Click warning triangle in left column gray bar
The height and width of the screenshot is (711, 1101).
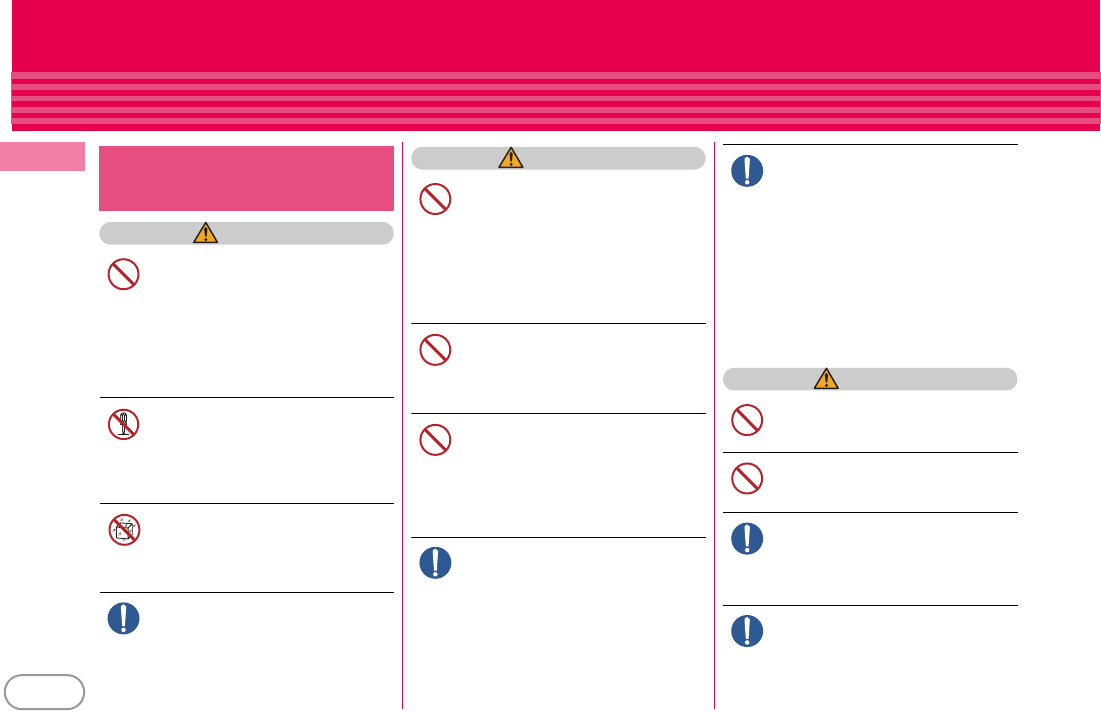coord(206,232)
